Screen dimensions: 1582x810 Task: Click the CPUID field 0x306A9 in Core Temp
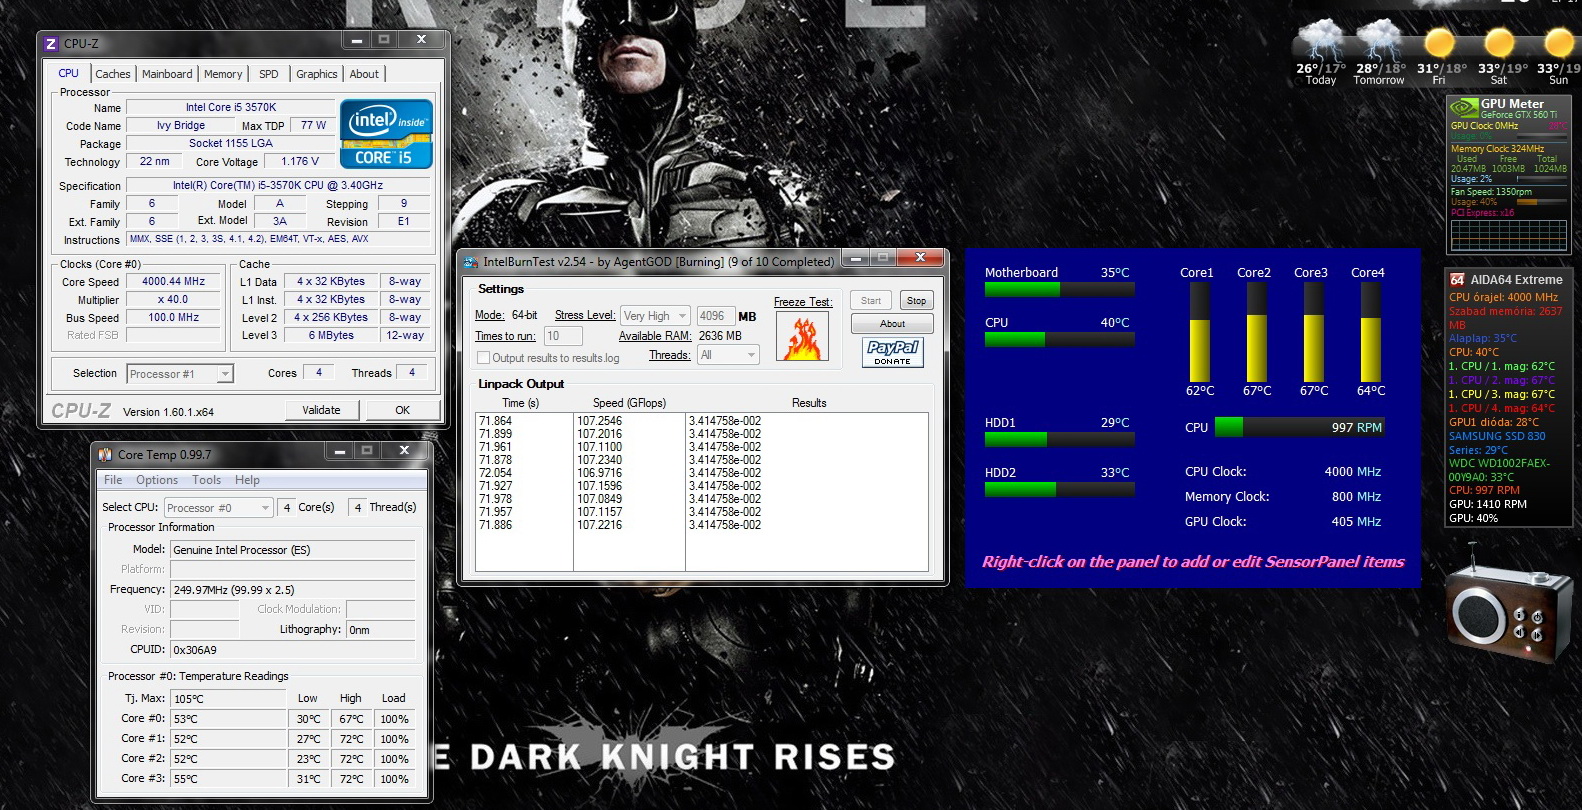pos(292,650)
